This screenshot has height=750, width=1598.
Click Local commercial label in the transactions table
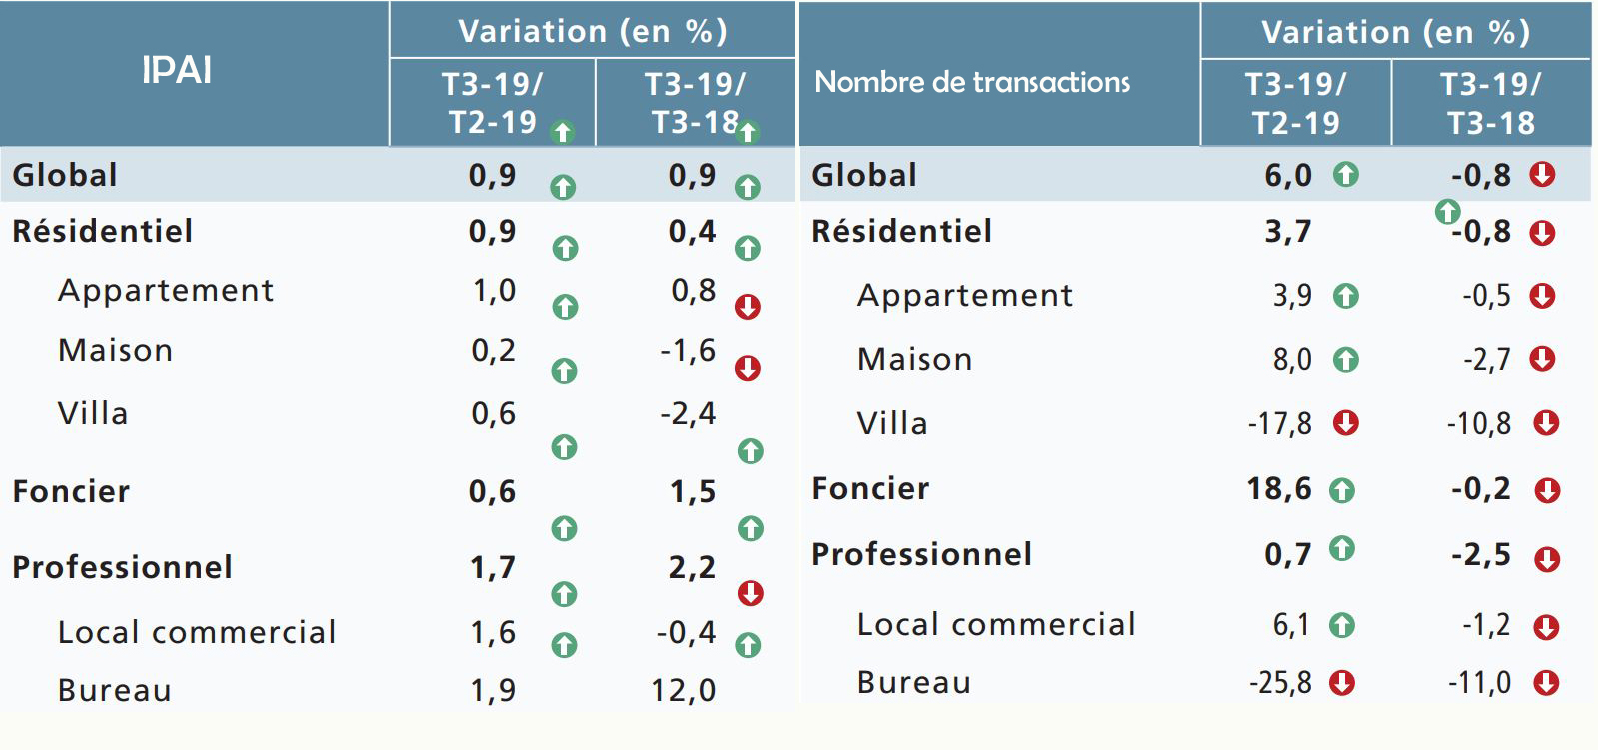pyautogui.click(x=996, y=624)
